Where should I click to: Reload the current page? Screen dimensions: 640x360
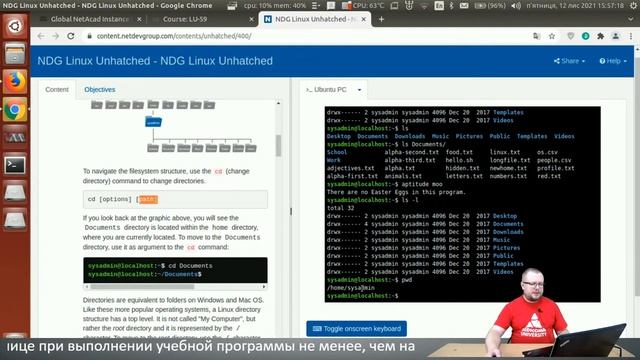click(71, 36)
